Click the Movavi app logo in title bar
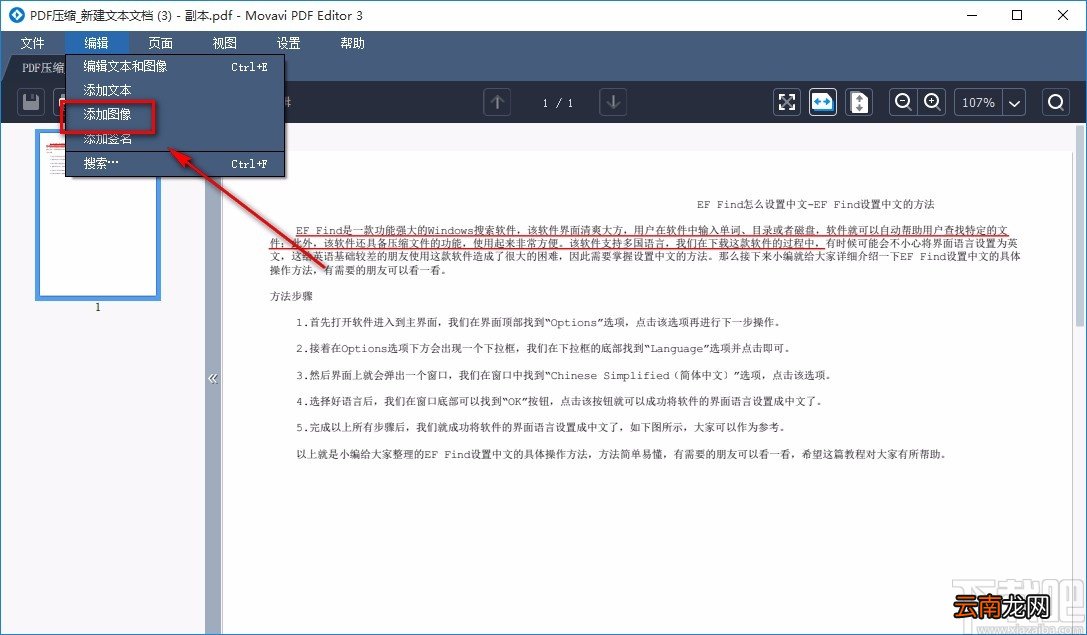The height and width of the screenshot is (635, 1087). point(16,15)
